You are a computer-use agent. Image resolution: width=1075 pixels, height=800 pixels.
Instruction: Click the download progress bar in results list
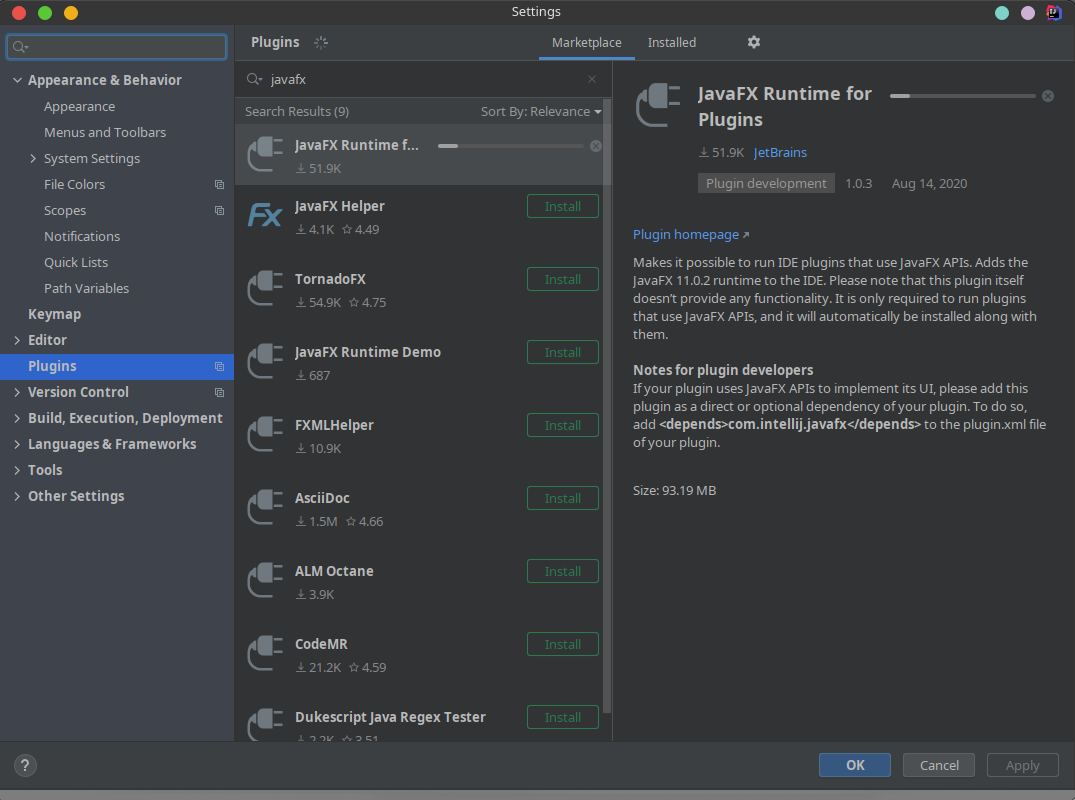(x=511, y=146)
